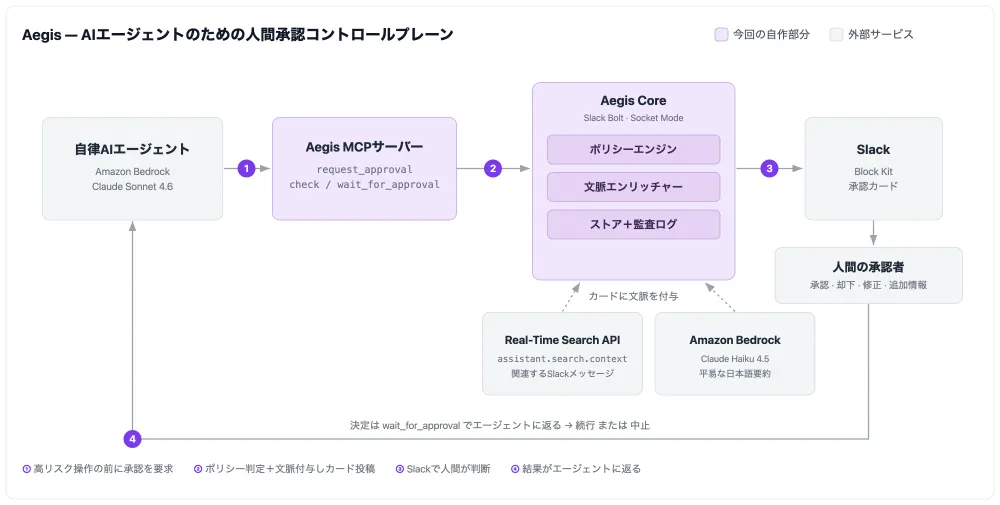Click the 決定は wait_for_approval return-path caption
Screen dimensions: 1000x505
499,425
